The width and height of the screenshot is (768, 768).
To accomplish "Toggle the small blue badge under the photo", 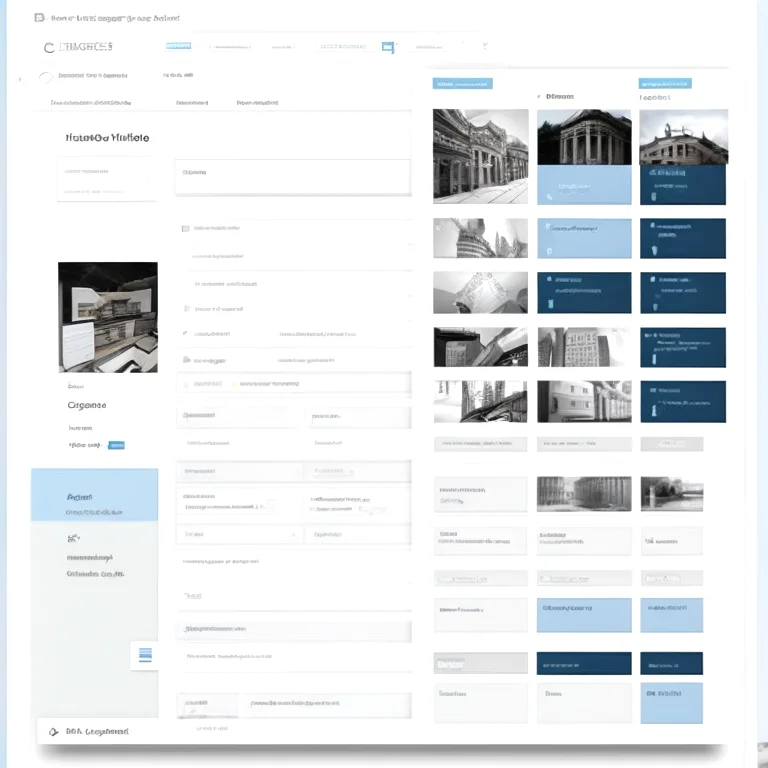I will click(116, 445).
